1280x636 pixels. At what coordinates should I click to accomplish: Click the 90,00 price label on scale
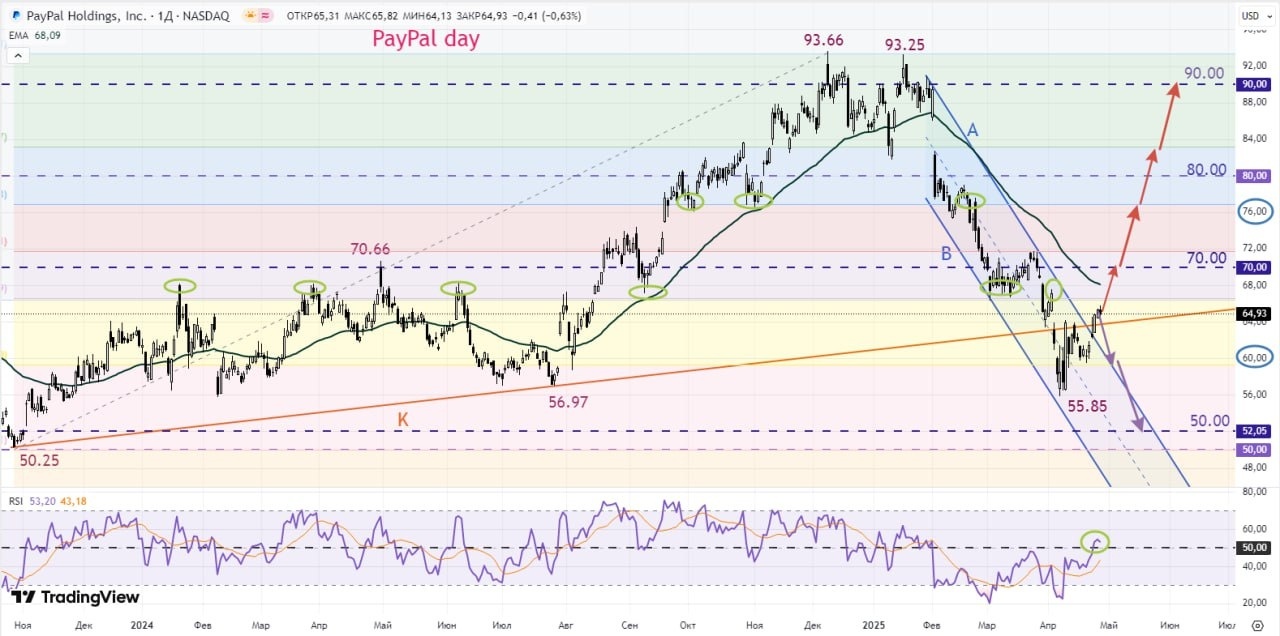(1254, 85)
